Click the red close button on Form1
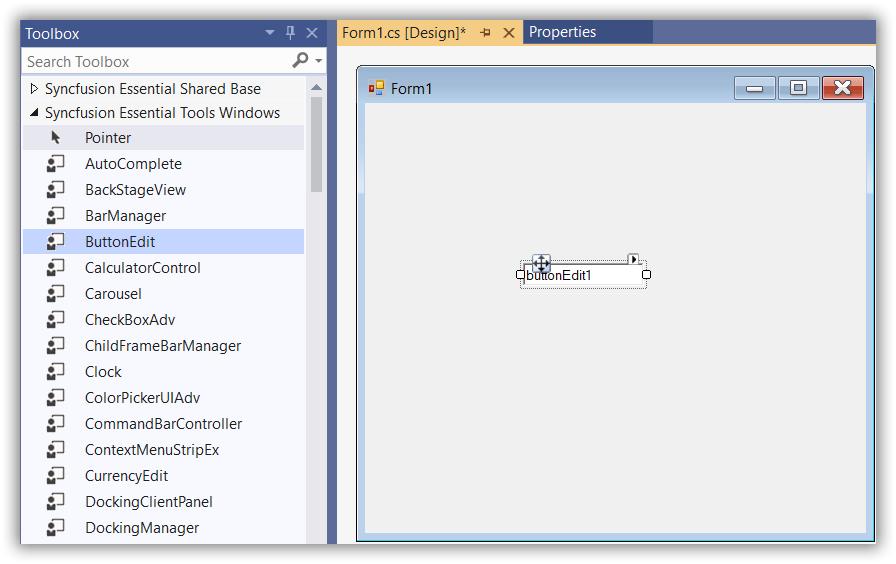This screenshot has width=896, height=564. click(x=843, y=88)
